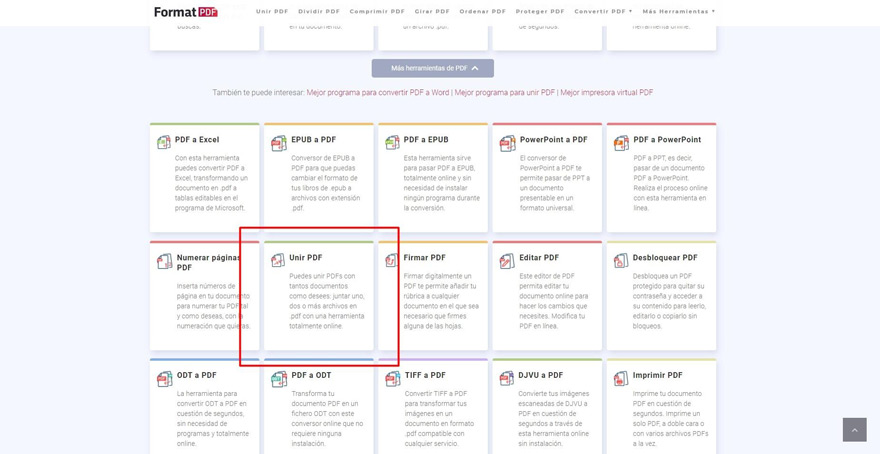
Task: Click the PDF a Excel tool icon
Action: coord(164,143)
